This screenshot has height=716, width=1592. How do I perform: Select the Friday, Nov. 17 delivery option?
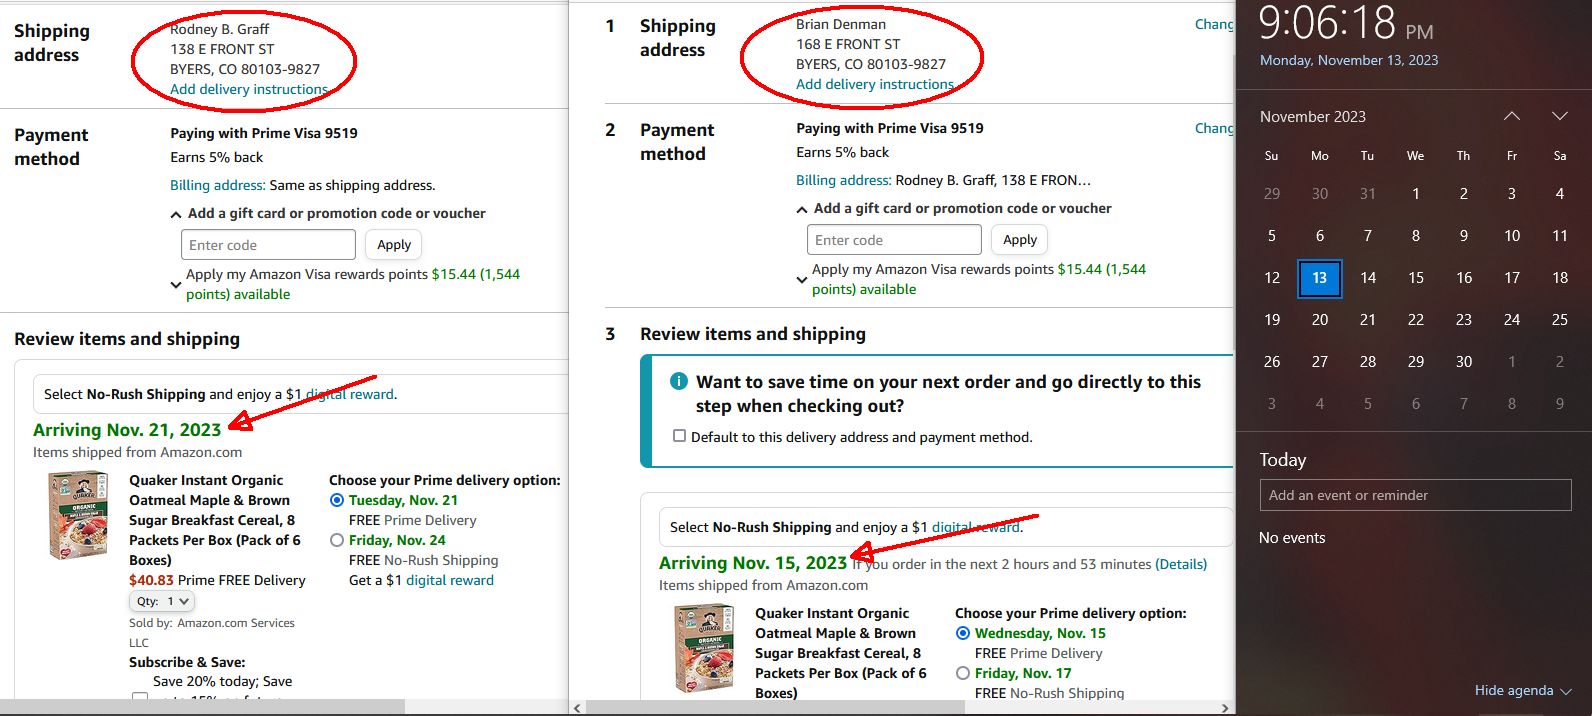pos(963,673)
